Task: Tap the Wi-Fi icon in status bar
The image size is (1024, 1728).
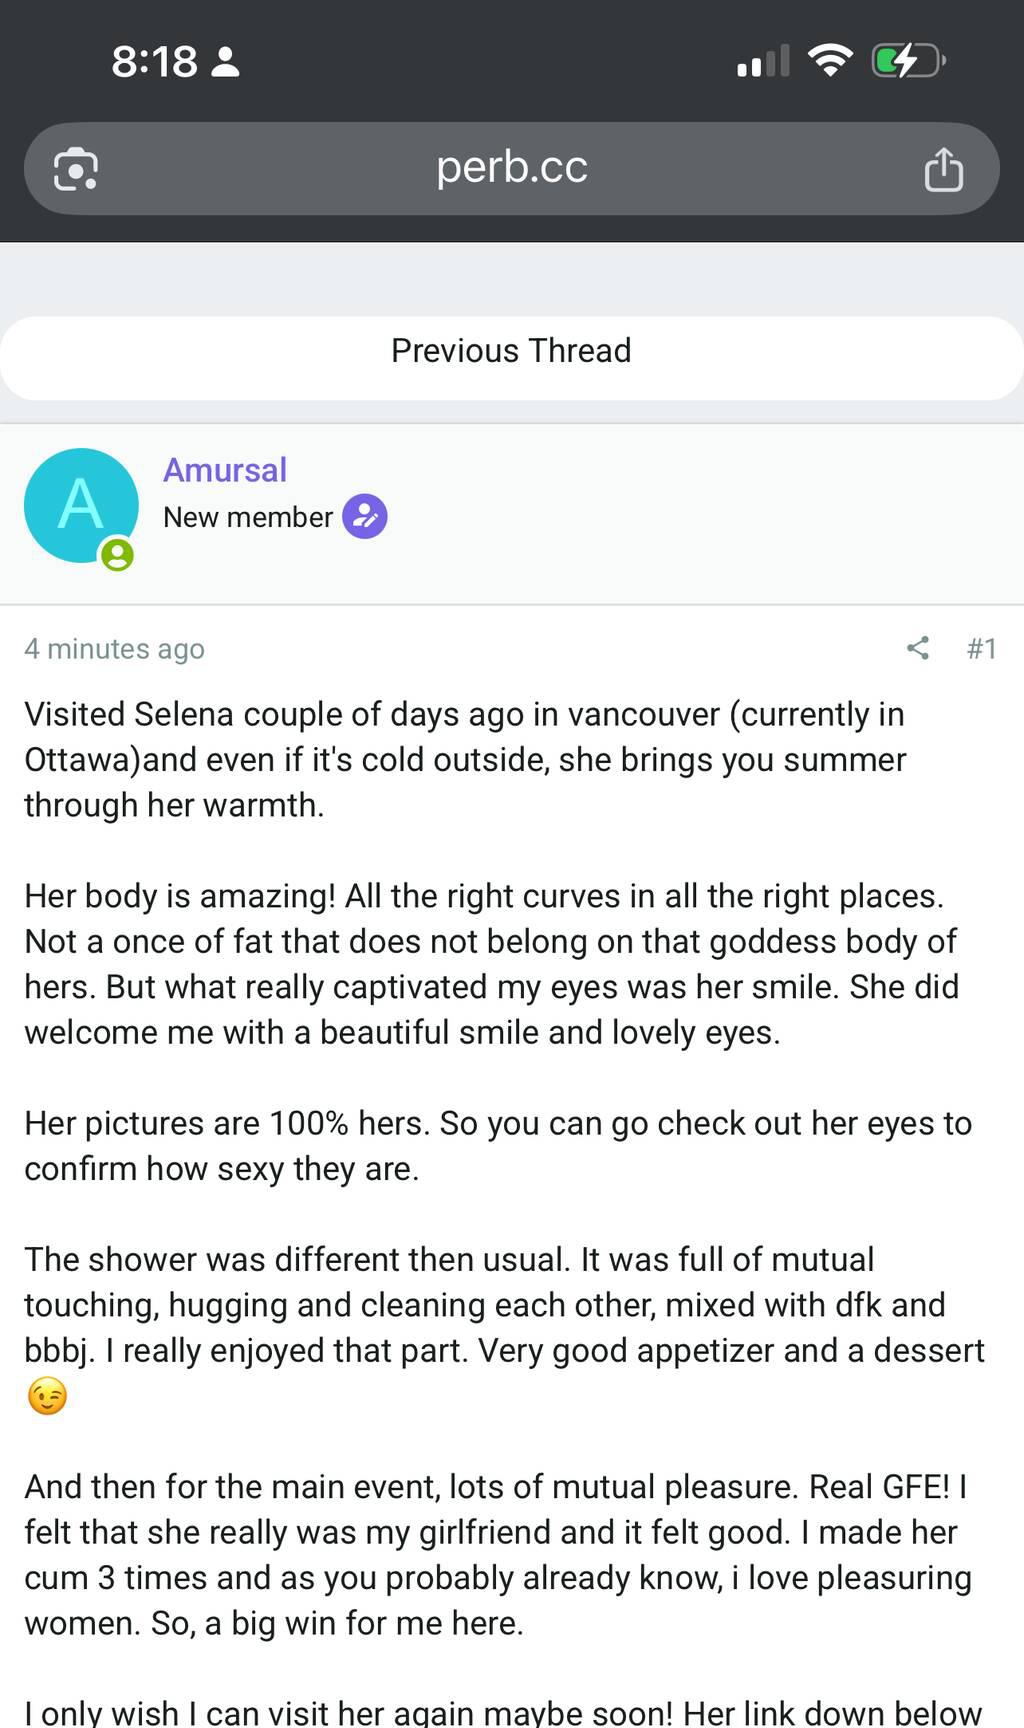Action: coord(829,61)
